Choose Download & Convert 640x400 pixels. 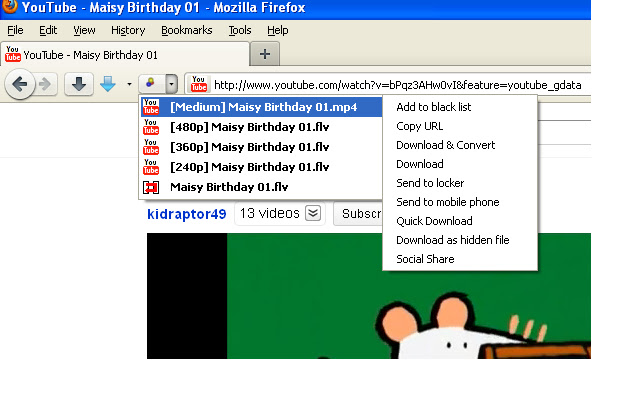pyautogui.click(x=460, y=145)
